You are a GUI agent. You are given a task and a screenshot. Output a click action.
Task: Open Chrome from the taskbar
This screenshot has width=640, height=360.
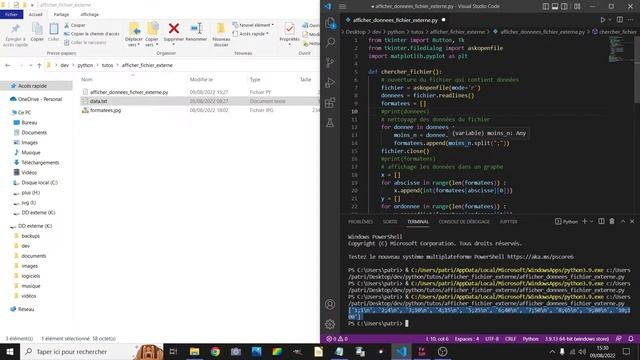click(215, 351)
